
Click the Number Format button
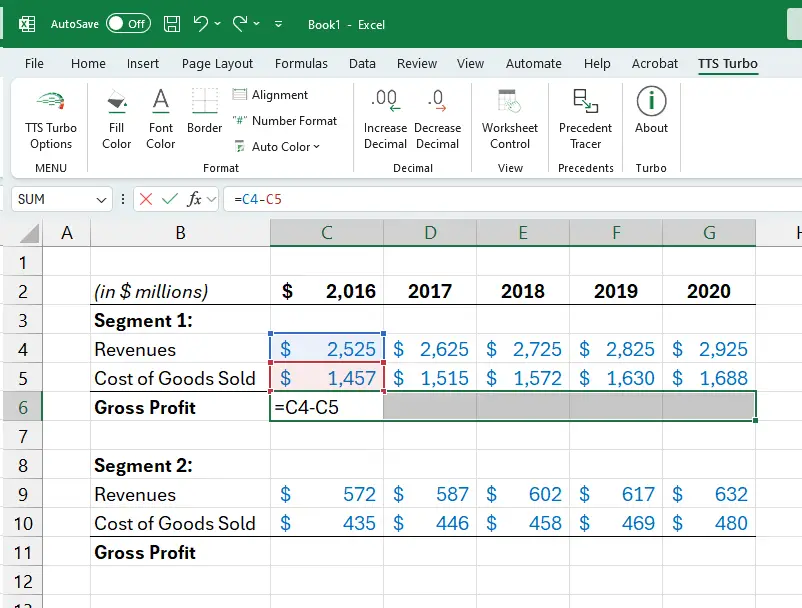(284, 121)
